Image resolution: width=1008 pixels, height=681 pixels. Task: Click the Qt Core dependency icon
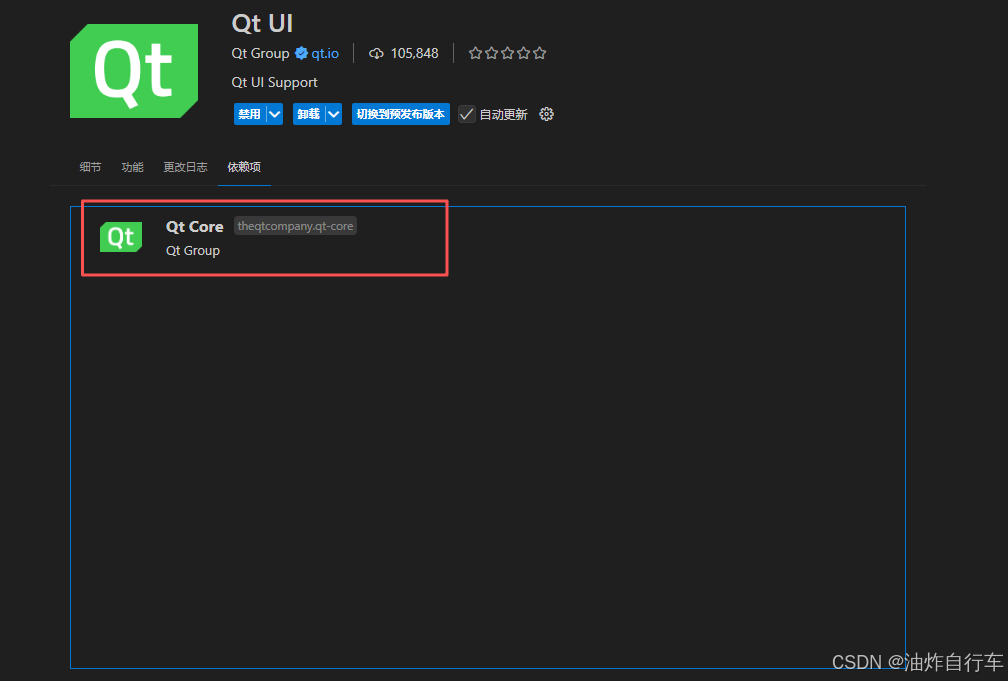(121, 237)
